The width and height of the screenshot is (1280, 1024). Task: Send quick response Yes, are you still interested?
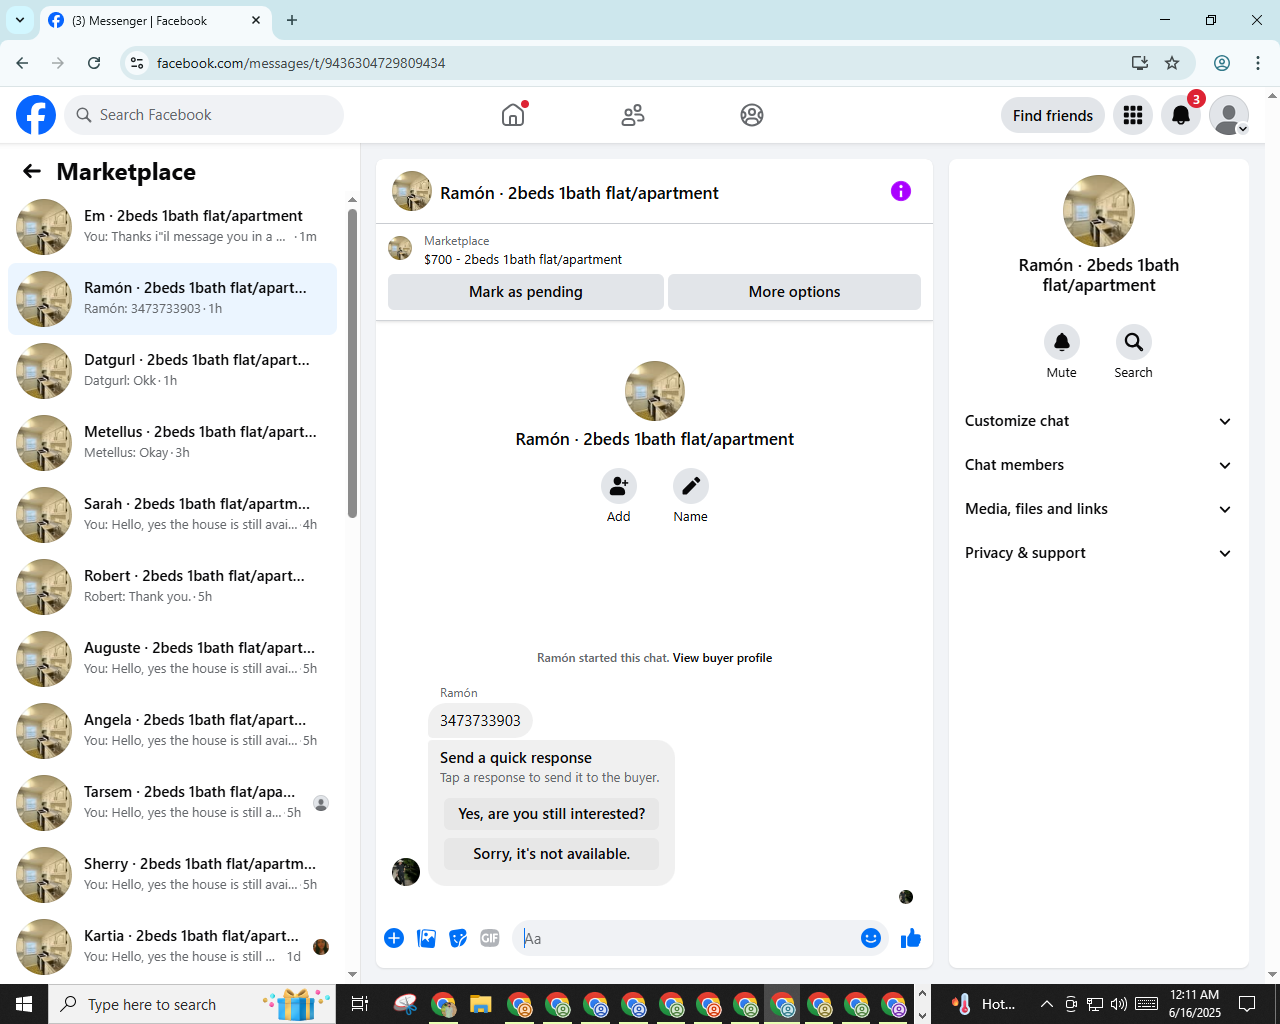pos(552,814)
